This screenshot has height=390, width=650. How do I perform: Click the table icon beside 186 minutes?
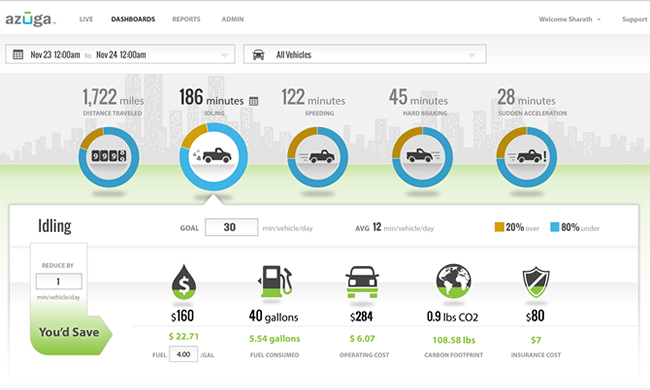[x=254, y=101]
